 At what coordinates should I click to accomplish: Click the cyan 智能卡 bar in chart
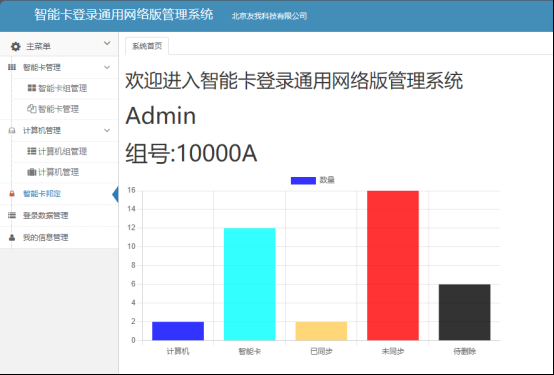point(250,284)
